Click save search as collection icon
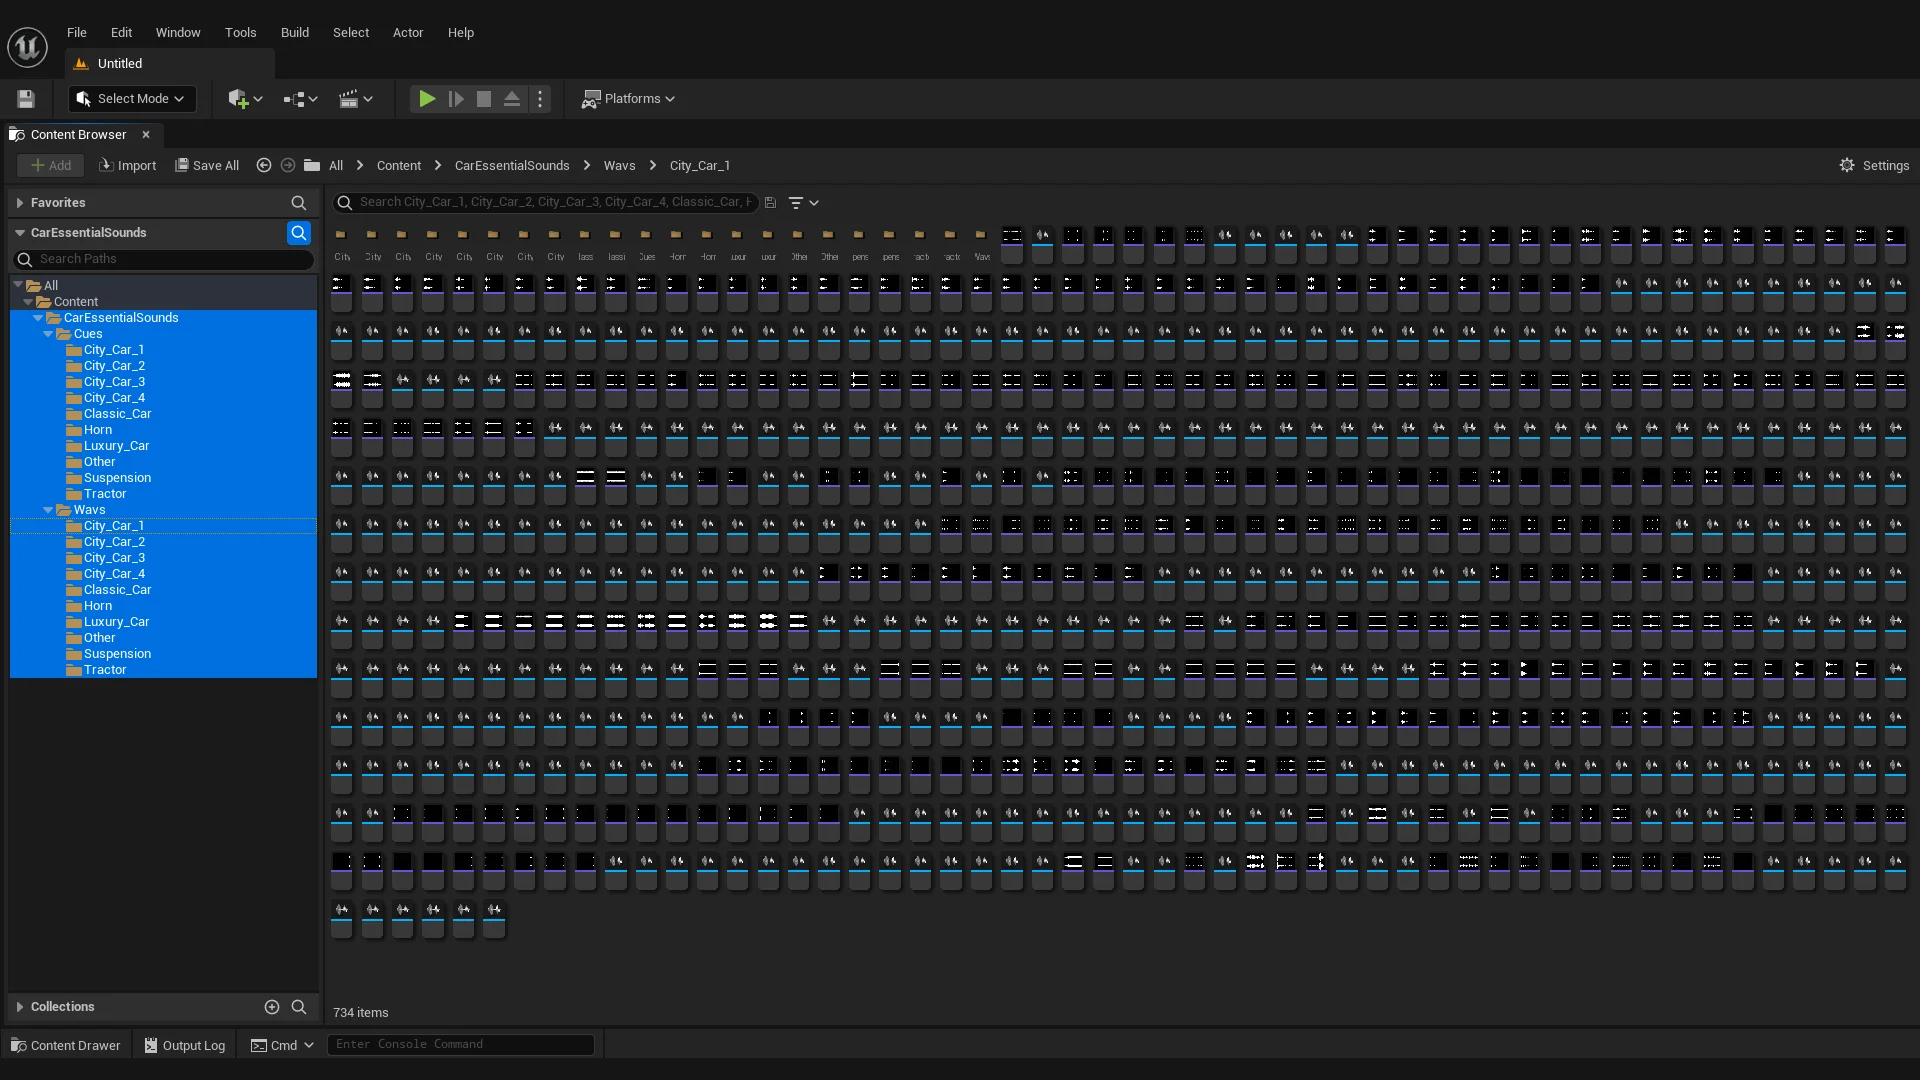Image resolution: width=1920 pixels, height=1080 pixels. tap(770, 202)
